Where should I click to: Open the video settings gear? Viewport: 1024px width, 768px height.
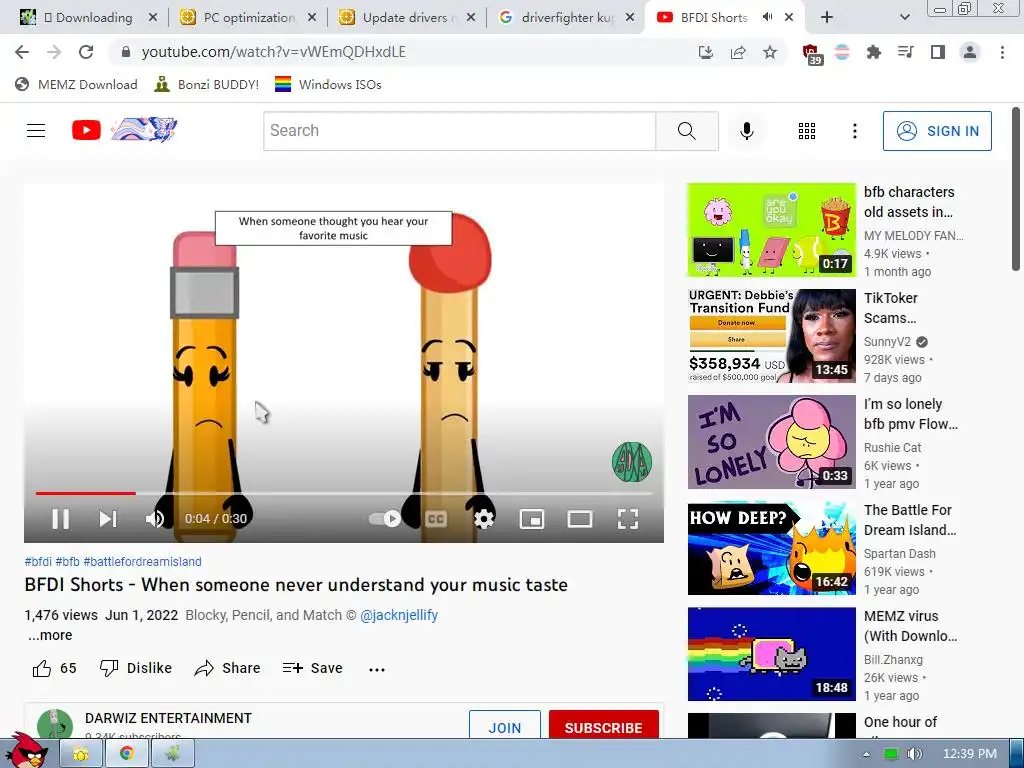click(484, 519)
